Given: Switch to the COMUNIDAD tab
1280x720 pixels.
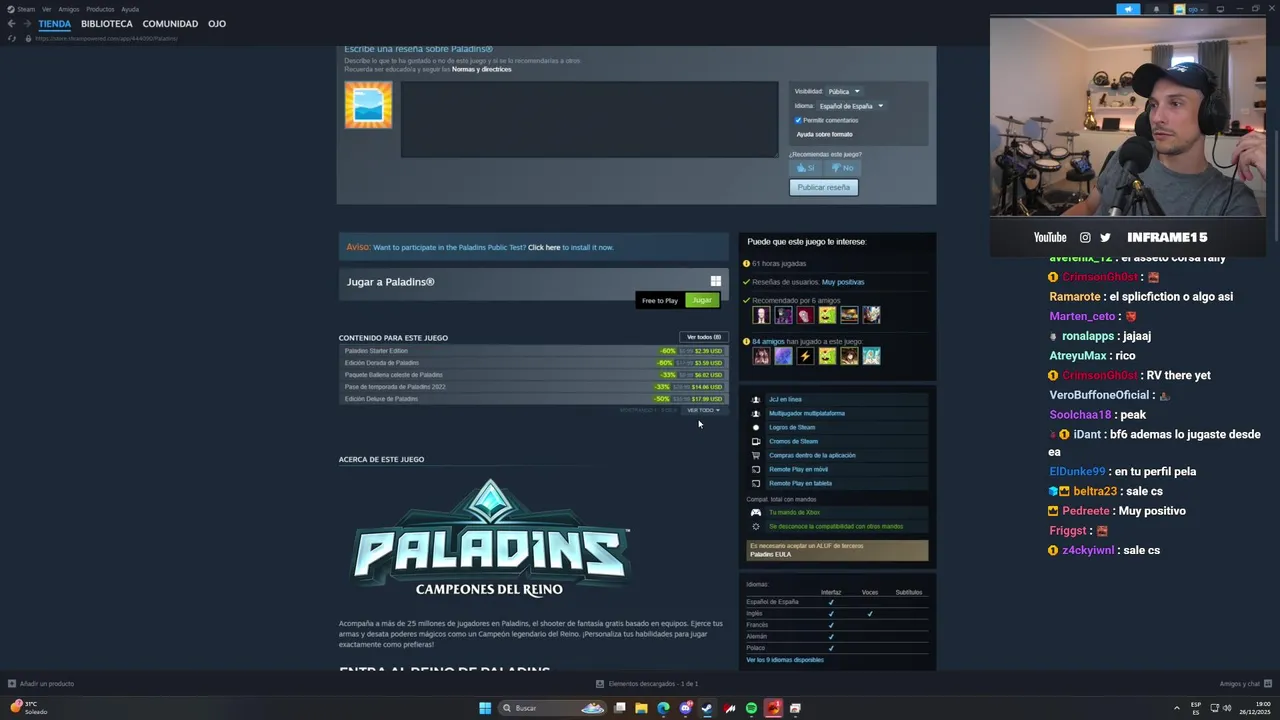Looking at the screenshot, I should 170,24.
